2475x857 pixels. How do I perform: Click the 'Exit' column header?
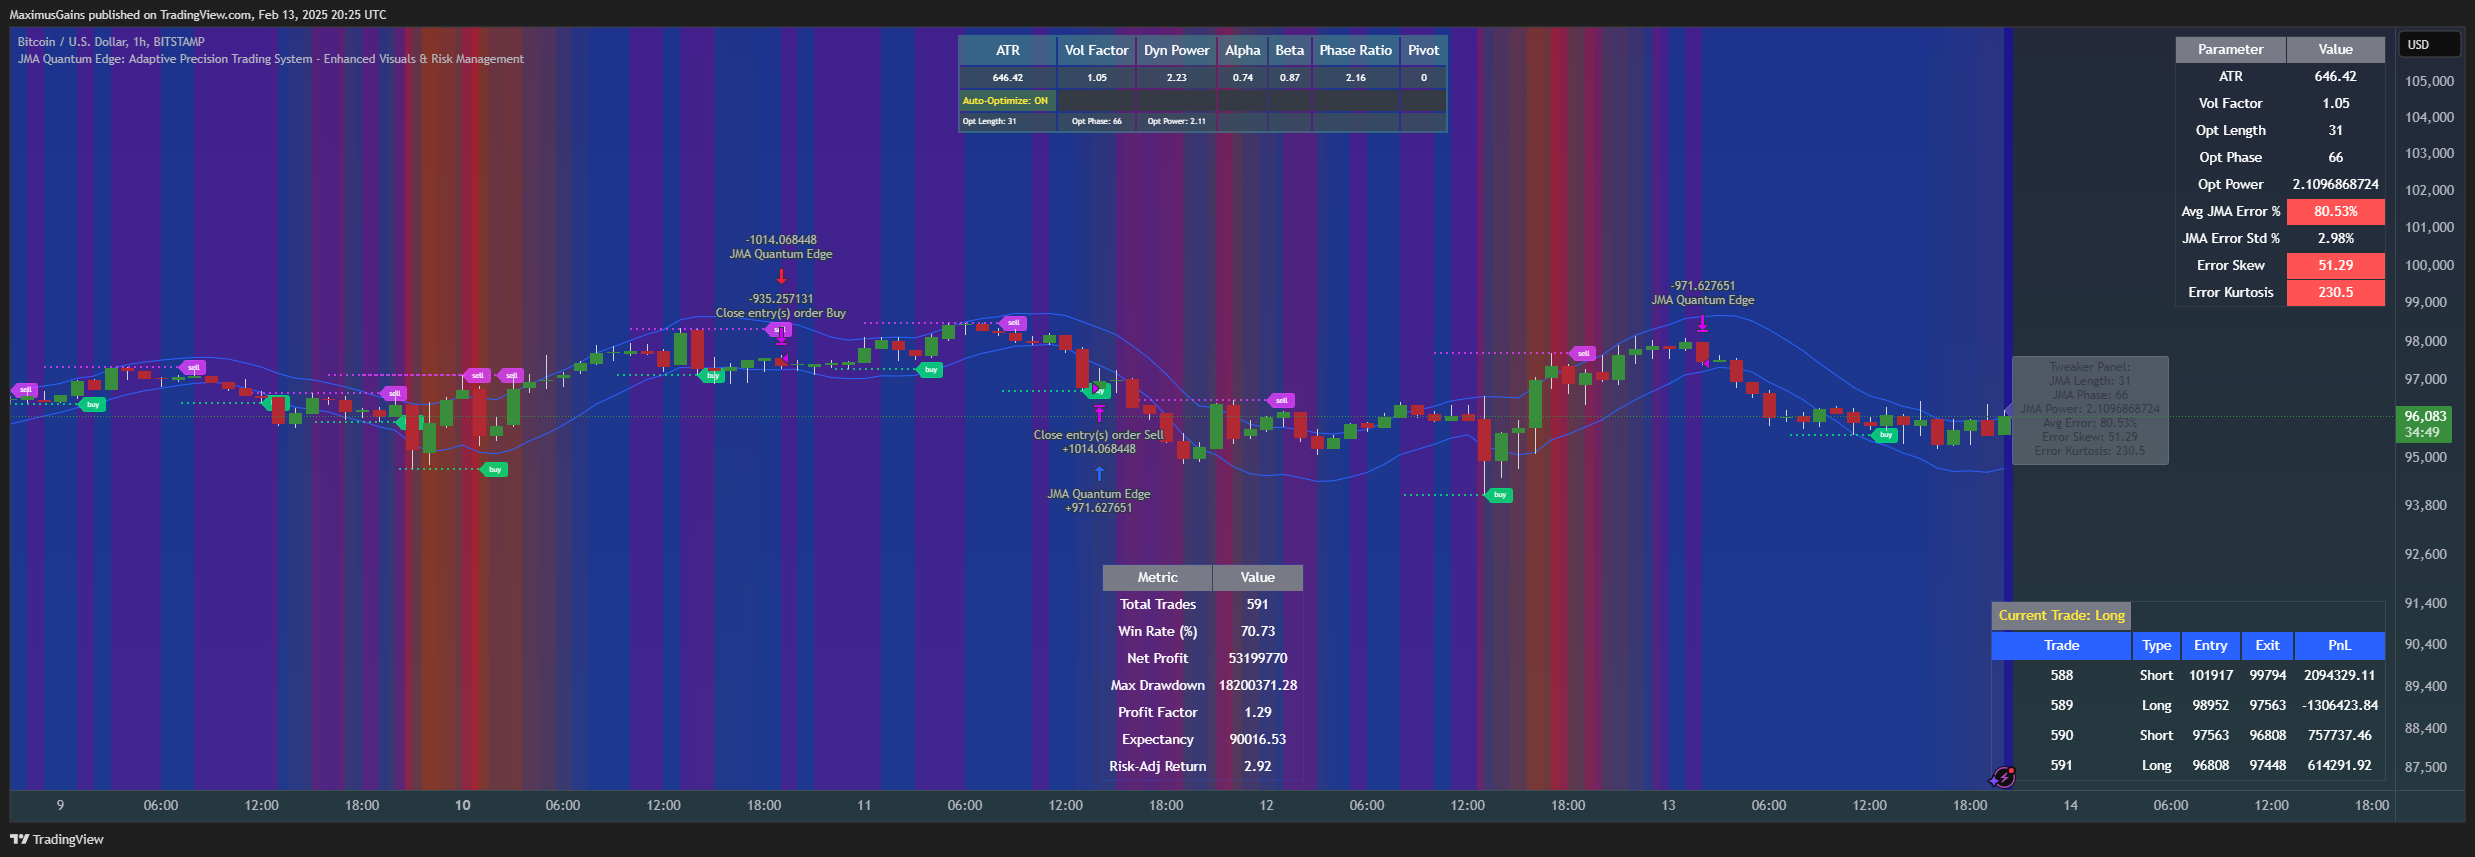pyautogui.click(x=2267, y=646)
